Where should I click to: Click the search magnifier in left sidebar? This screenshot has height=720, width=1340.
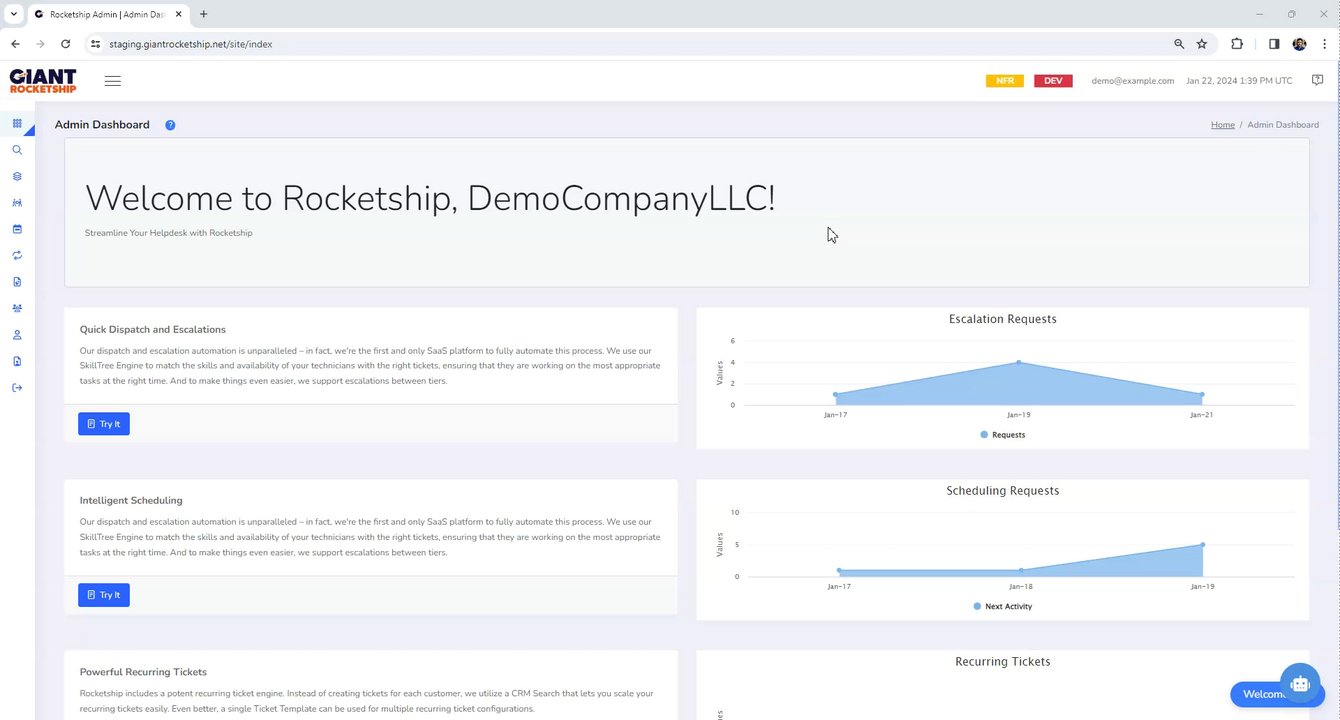coord(17,150)
